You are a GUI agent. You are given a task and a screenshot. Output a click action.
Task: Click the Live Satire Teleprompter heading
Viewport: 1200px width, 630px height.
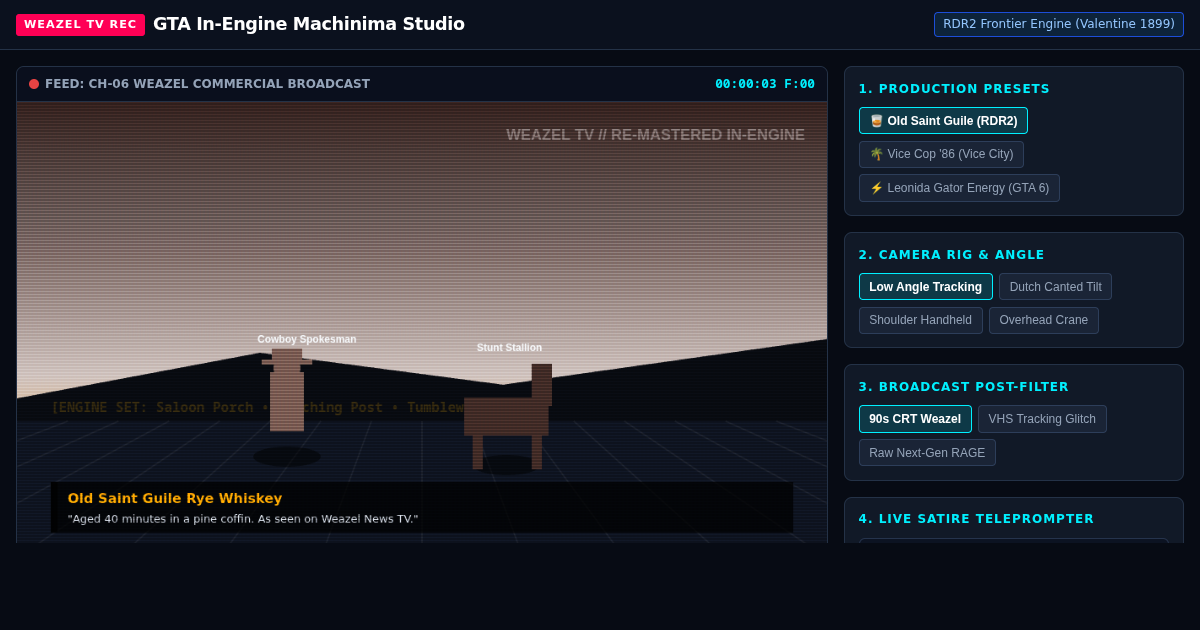pyautogui.click(x=976, y=519)
